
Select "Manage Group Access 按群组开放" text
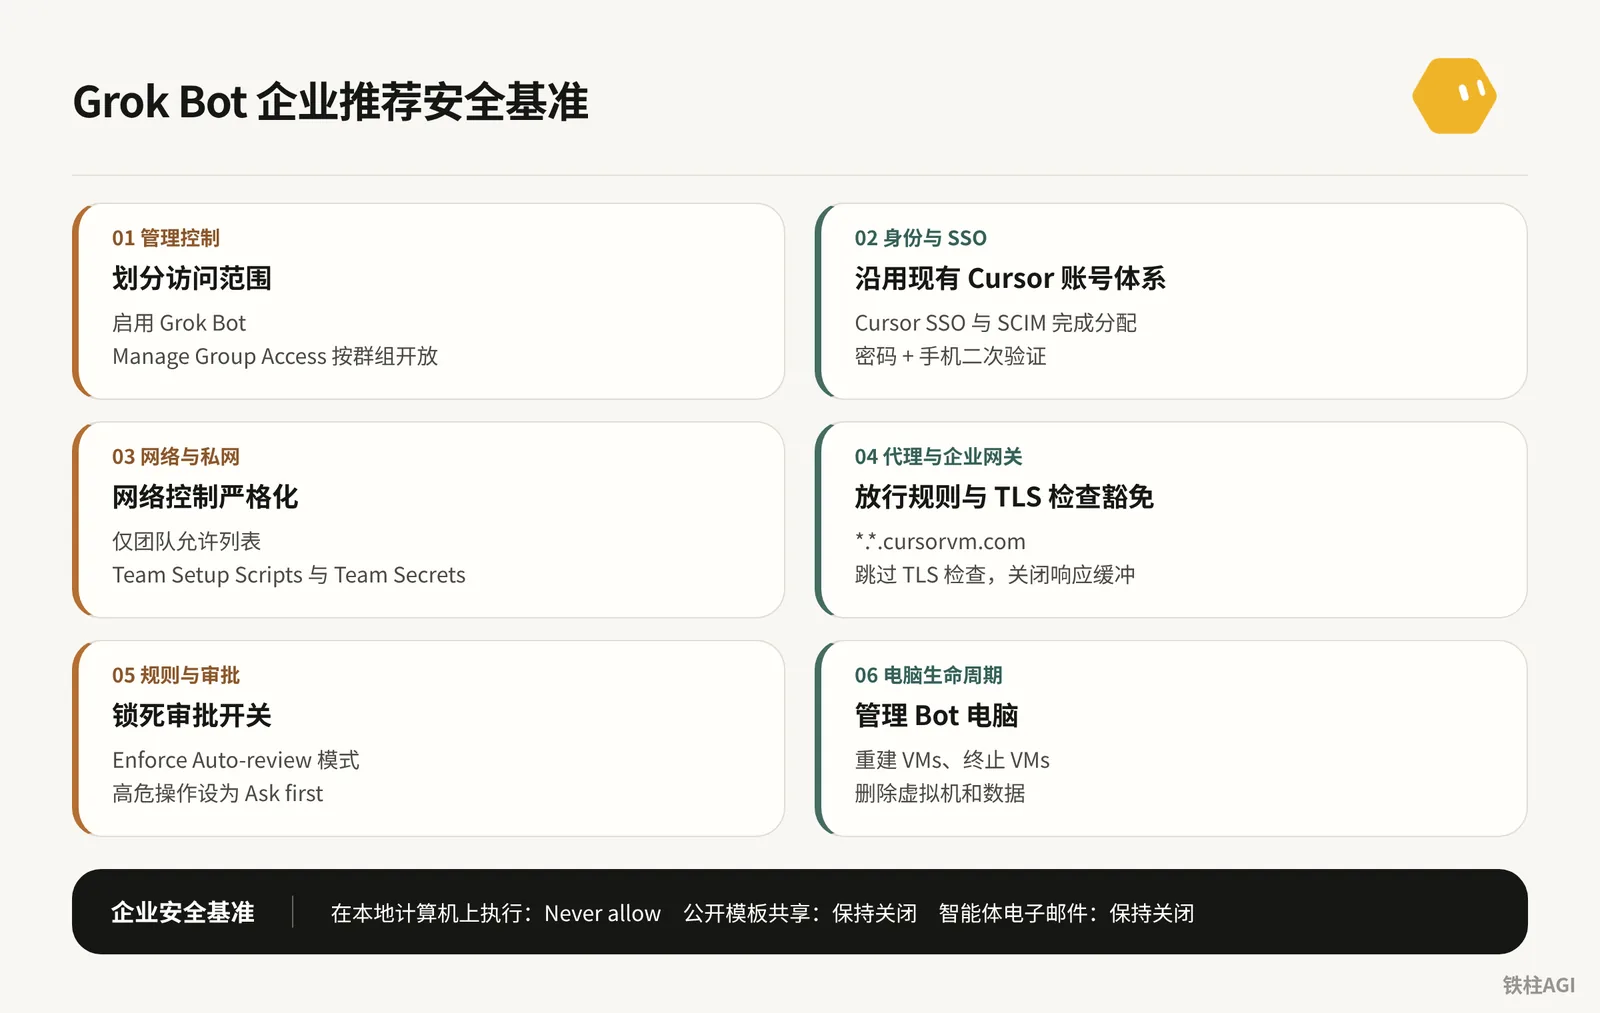pos(275,356)
